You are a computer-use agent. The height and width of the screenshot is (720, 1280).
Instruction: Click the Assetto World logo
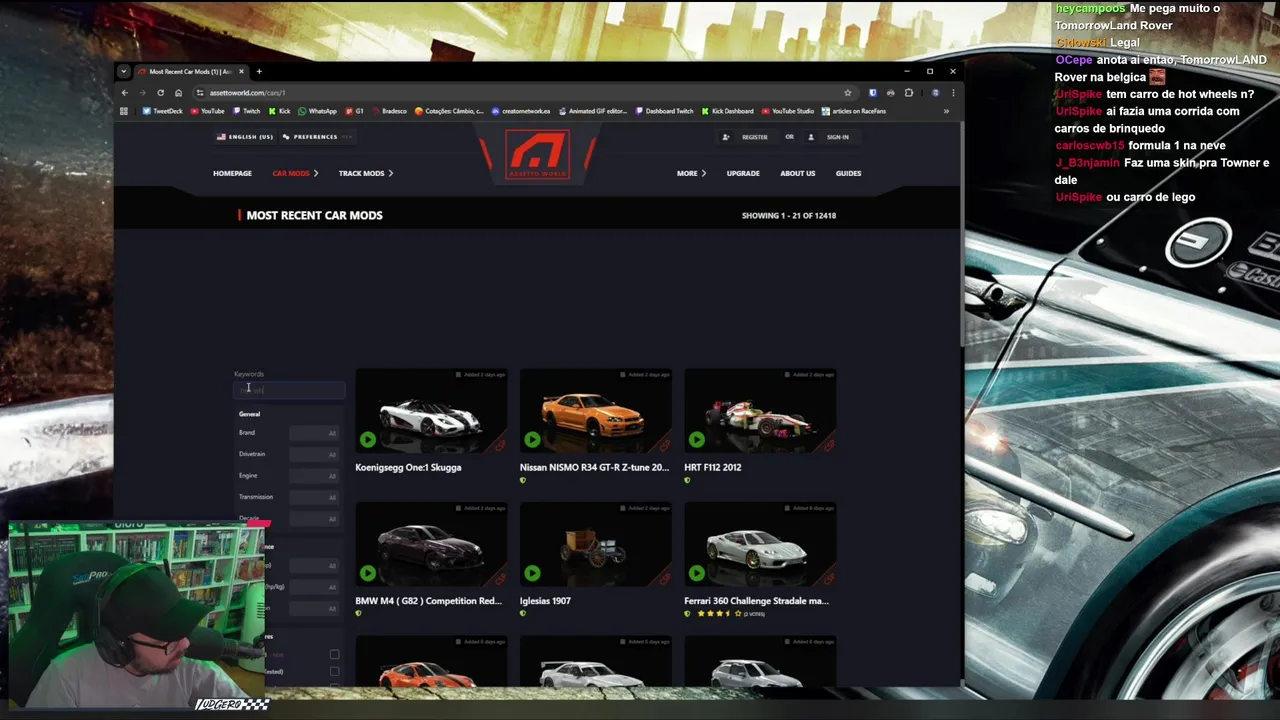[x=538, y=155]
